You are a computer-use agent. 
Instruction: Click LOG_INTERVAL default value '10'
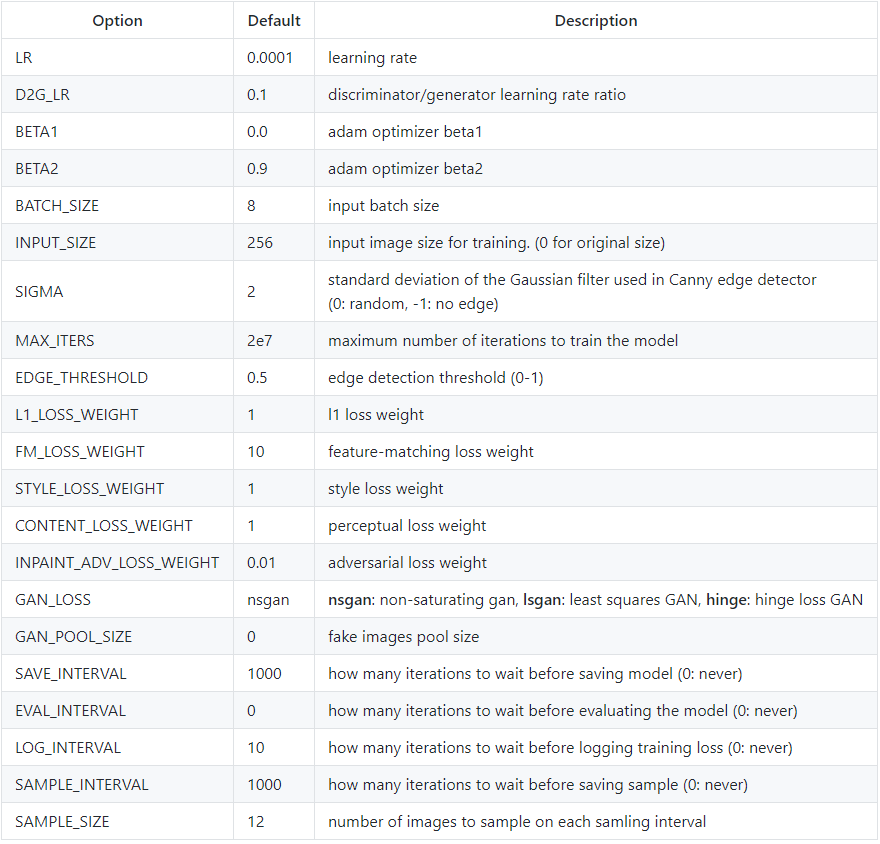tap(256, 748)
